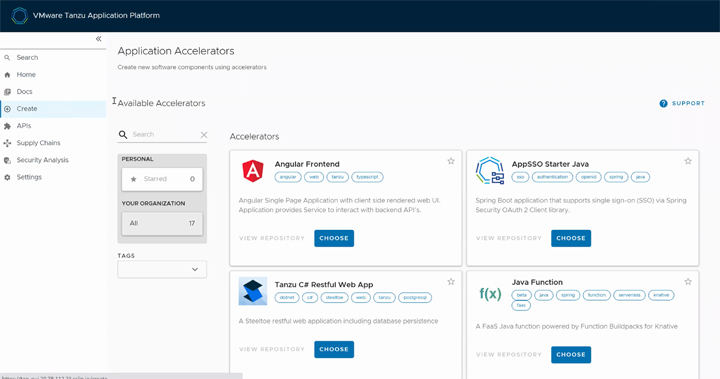The height and width of the screenshot is (379, 720).
Task: View repository for AppSSO Starter Java
Action: [x=509, y=238]
